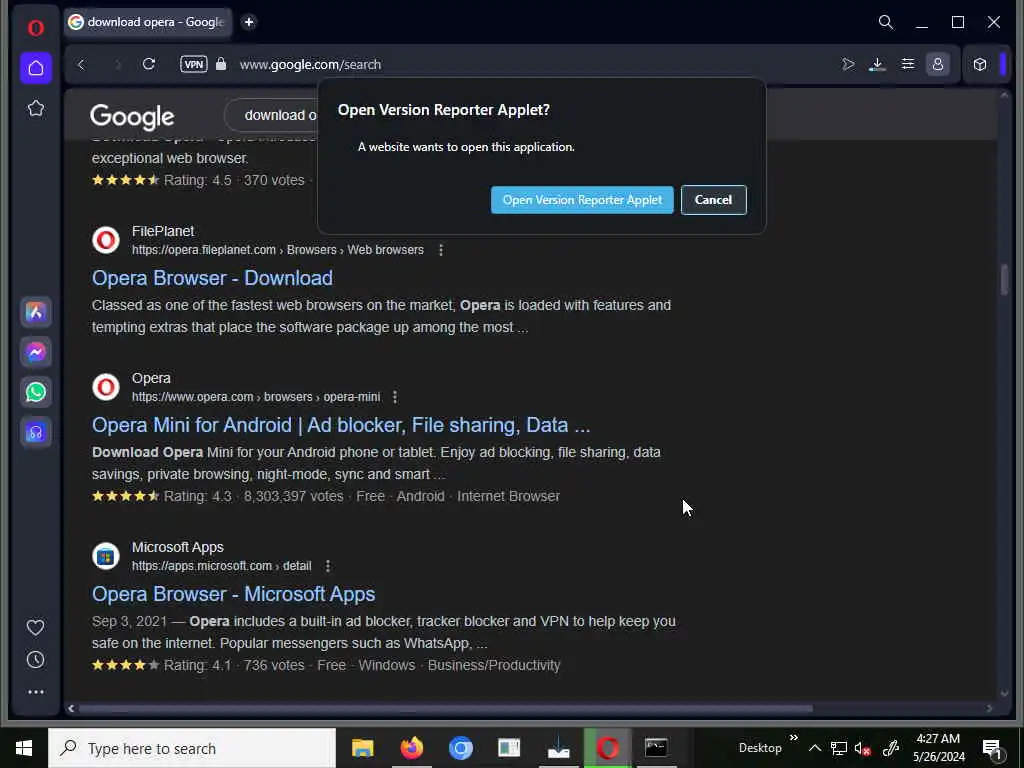This screenshot has width=1024, height=768.
Task: Click the 'Microsoft Apps' site name
Action: pyautogui.click(x=178, y=547)
